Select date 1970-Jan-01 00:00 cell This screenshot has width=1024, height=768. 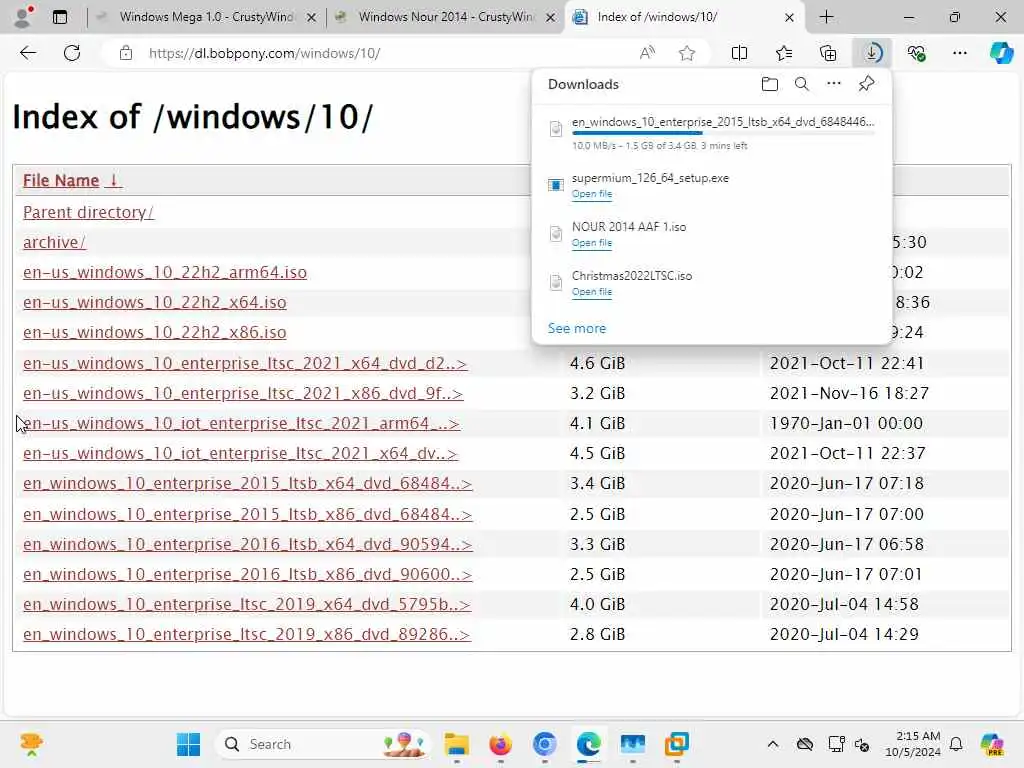click(x=846, y=423)
